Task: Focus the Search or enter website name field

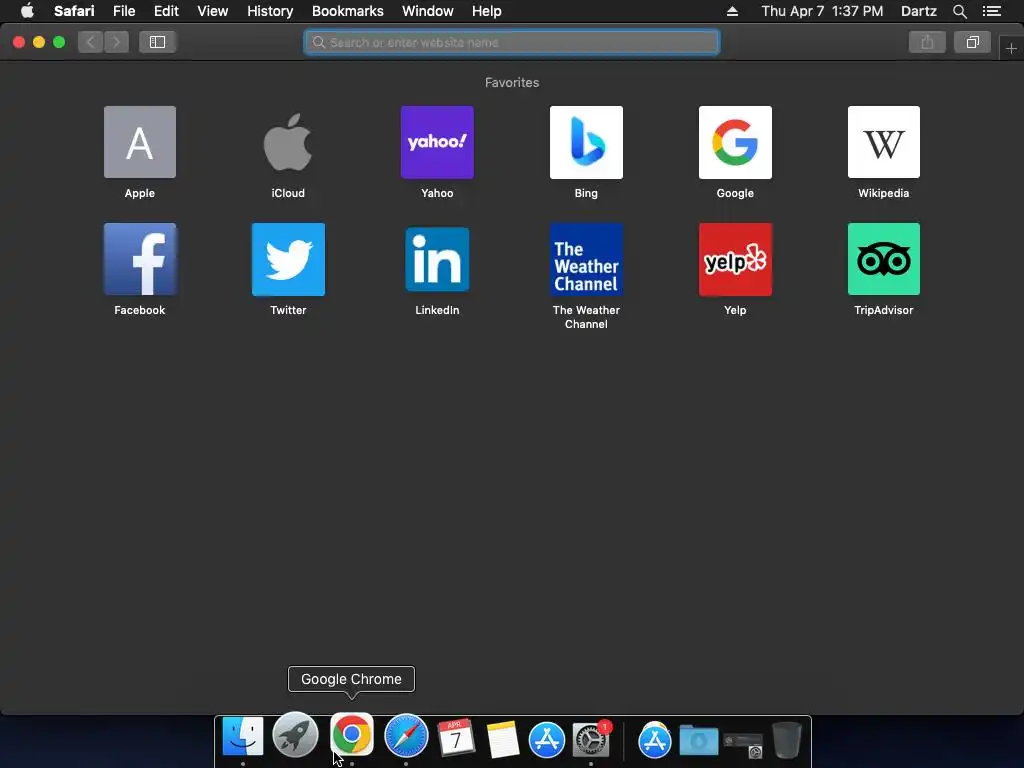Action: 511,42
